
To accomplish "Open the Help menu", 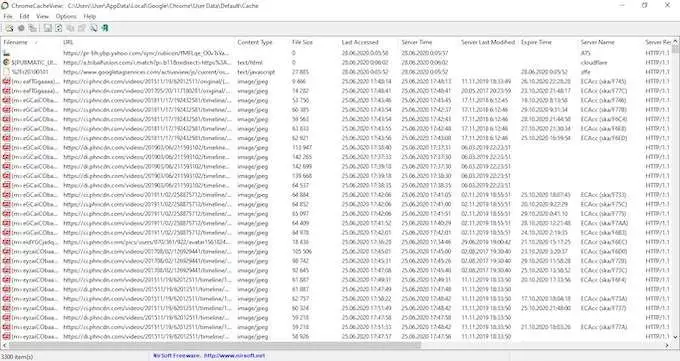I will pos(89,16).
